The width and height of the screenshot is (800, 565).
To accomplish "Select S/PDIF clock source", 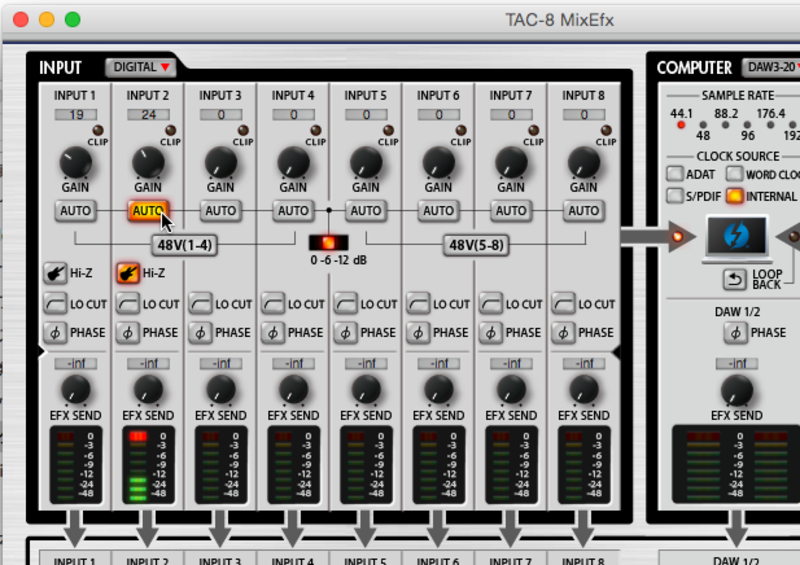I will click(675, 196).
